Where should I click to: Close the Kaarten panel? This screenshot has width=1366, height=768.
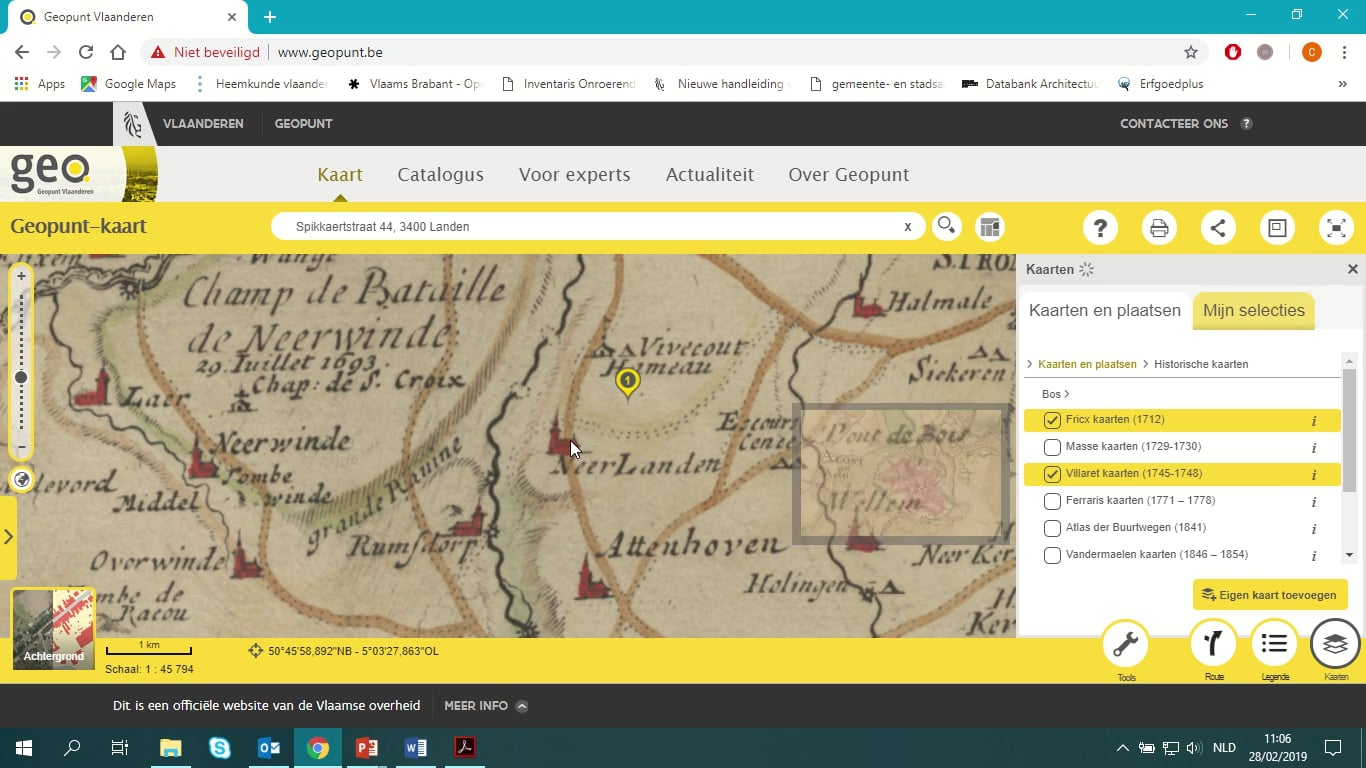click(1353, 269)
